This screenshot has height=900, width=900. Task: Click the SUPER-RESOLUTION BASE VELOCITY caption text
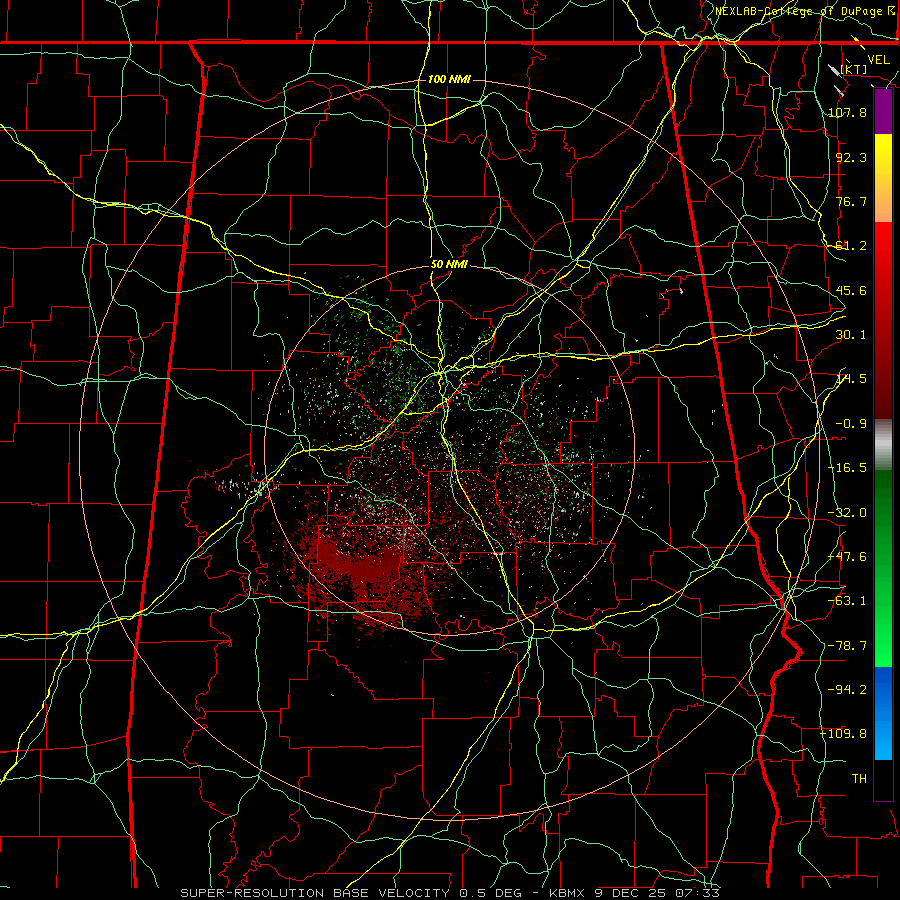tap(315, 893)
